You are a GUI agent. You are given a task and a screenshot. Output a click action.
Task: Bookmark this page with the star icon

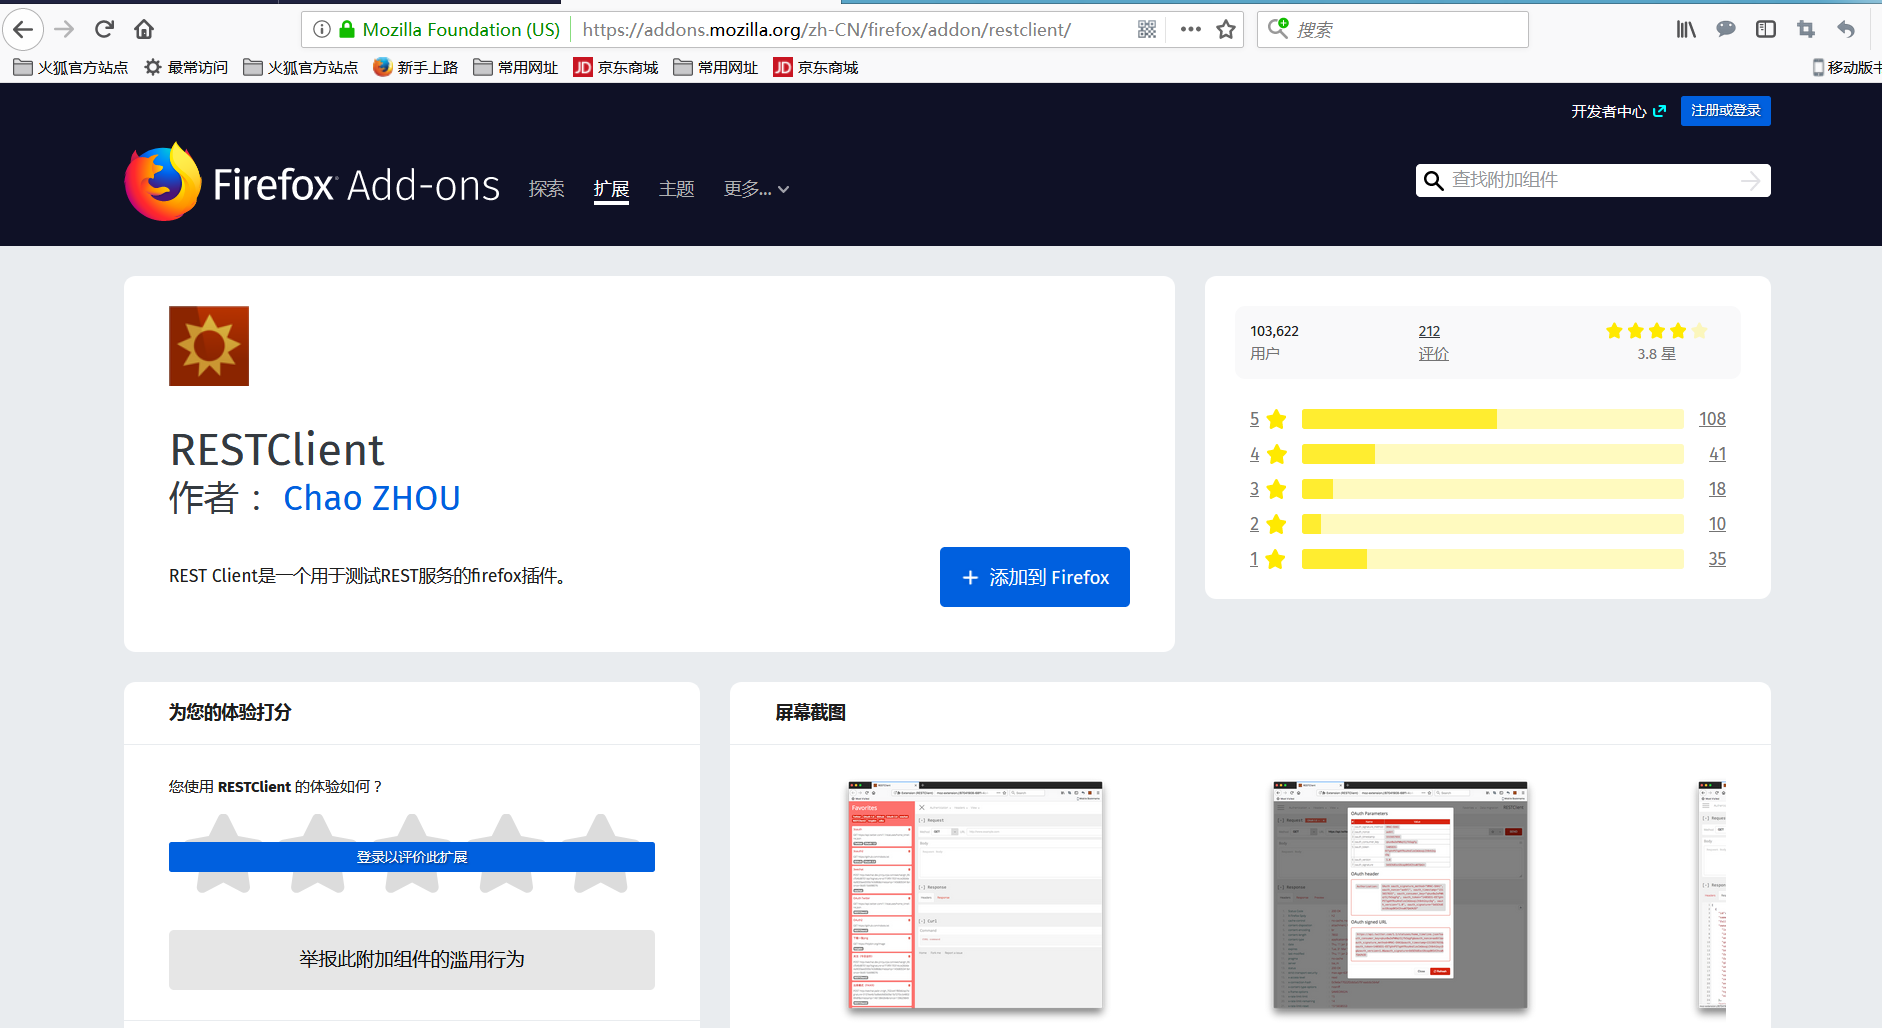tap(1226, 29)
